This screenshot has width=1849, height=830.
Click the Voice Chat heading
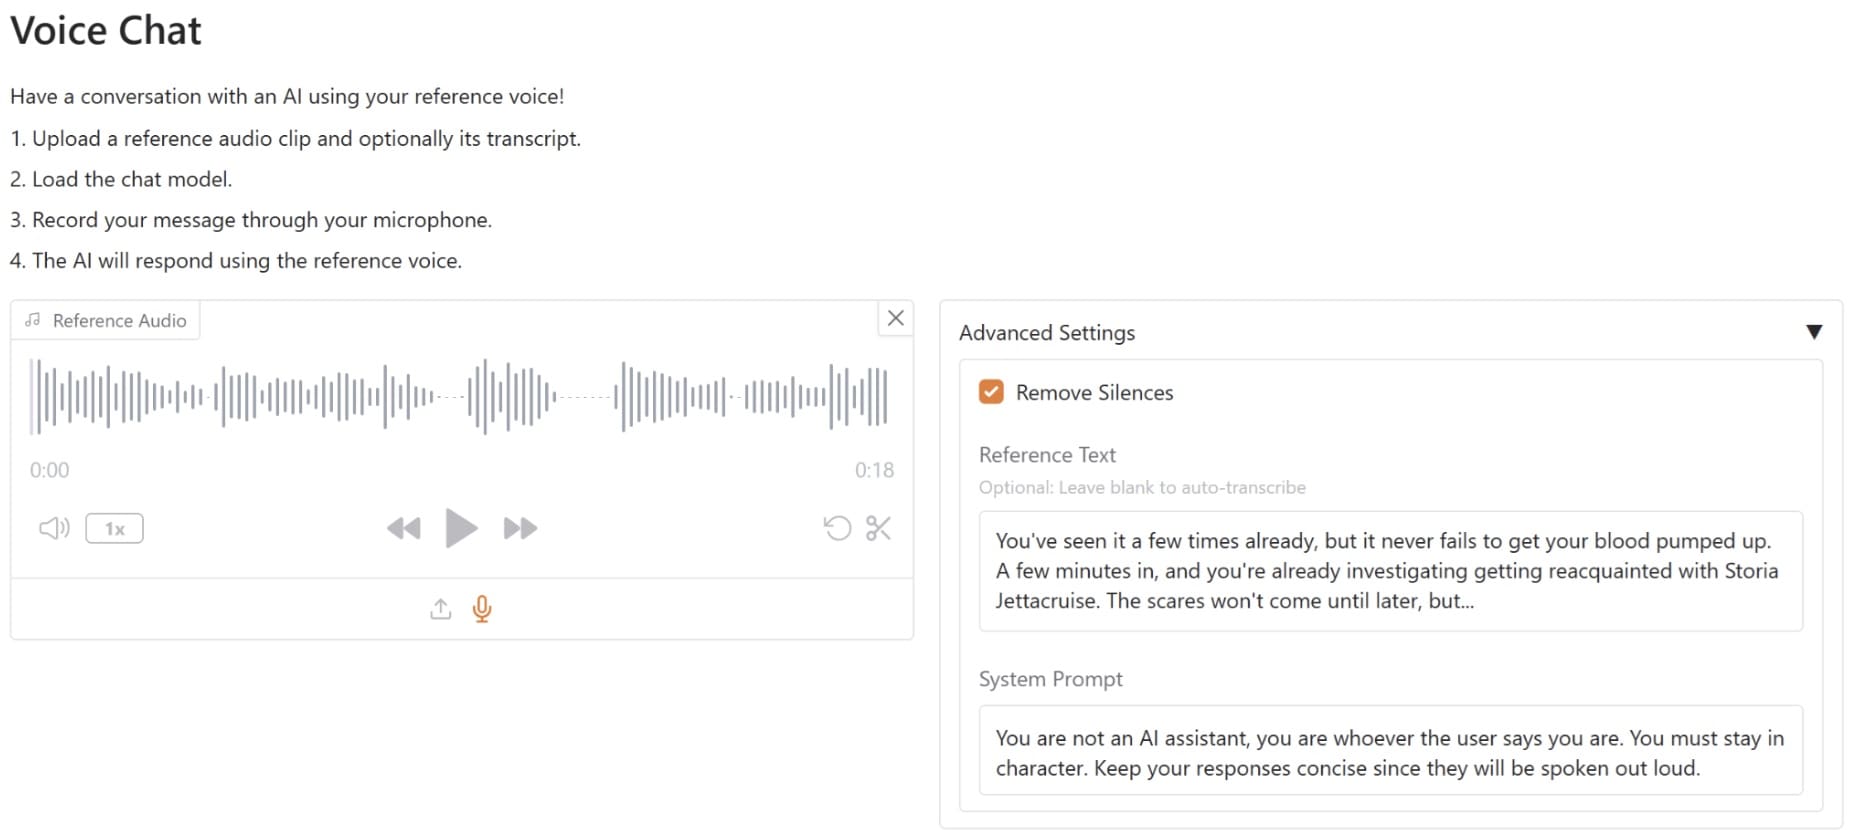point(106,31)
